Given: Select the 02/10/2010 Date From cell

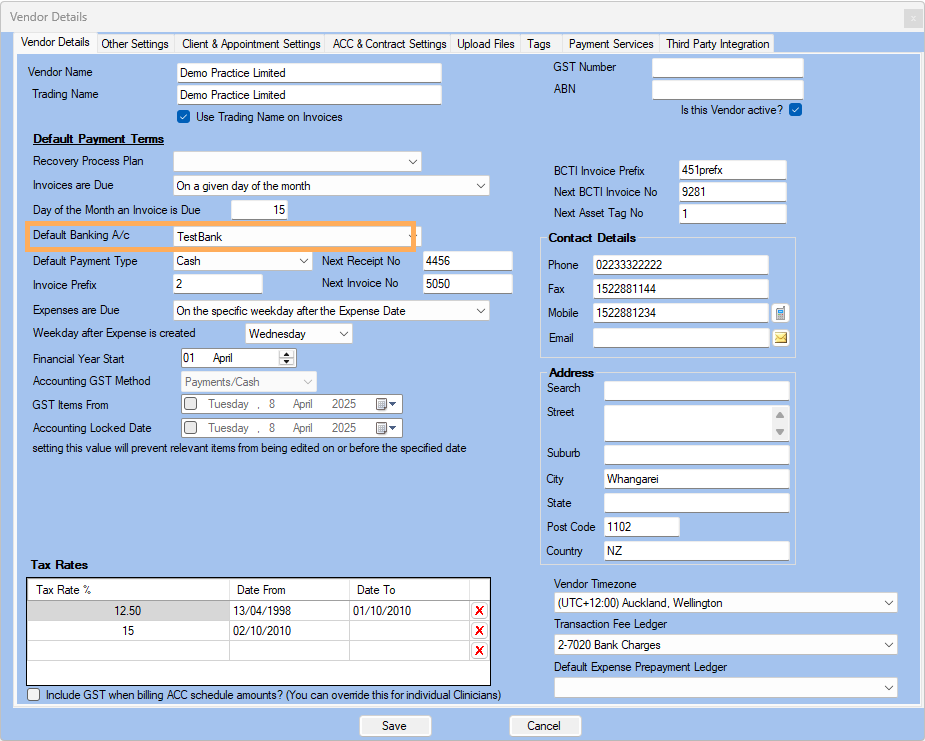Looking at the screenshot, I should (289, 631).
